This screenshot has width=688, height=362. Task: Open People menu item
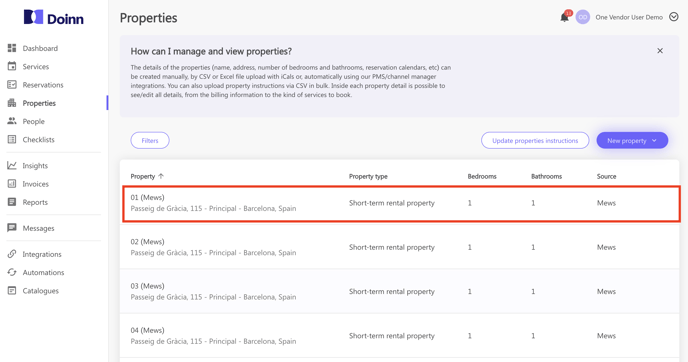(x=33, y=122)
